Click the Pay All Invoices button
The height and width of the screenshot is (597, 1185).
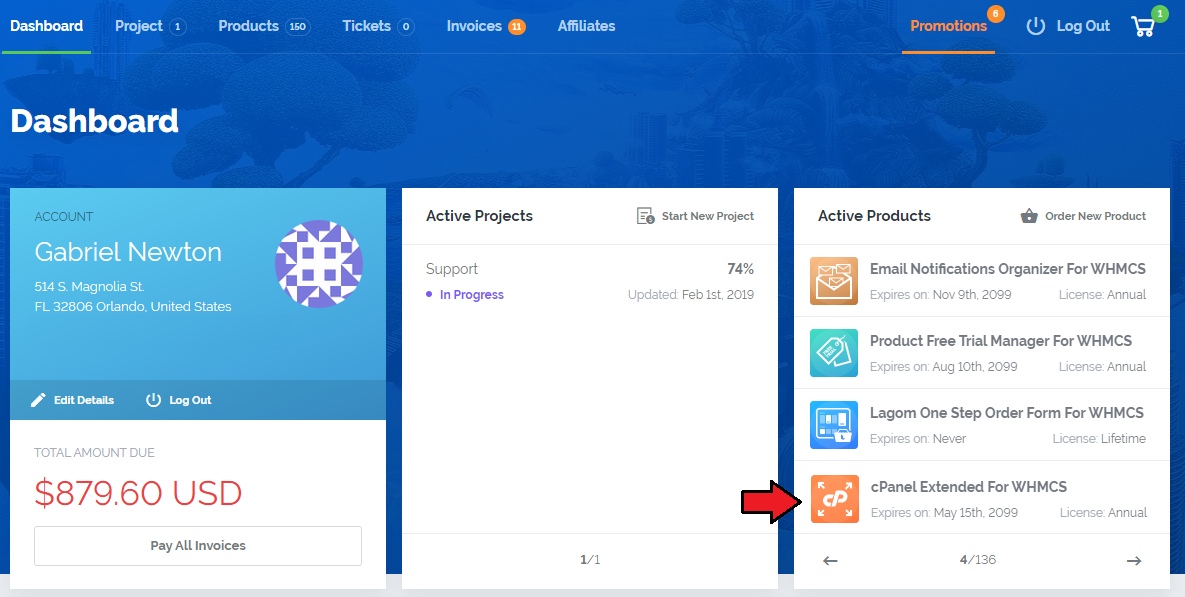[x=198, y=546]
